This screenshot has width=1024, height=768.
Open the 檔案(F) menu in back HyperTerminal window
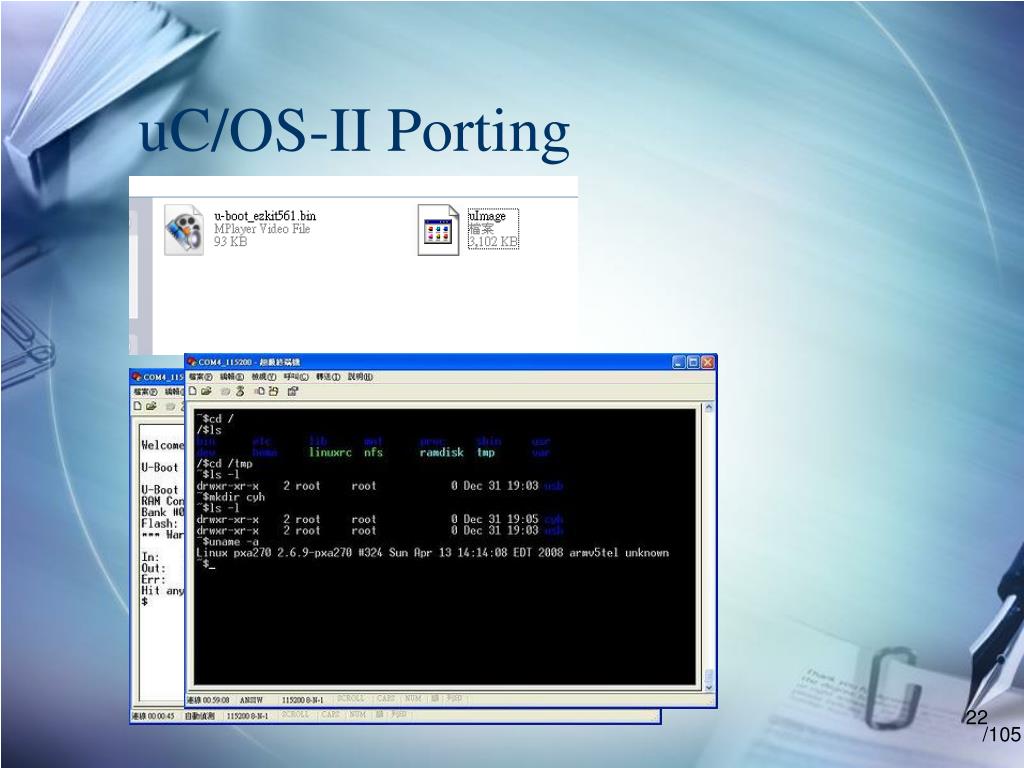[146, 392]
